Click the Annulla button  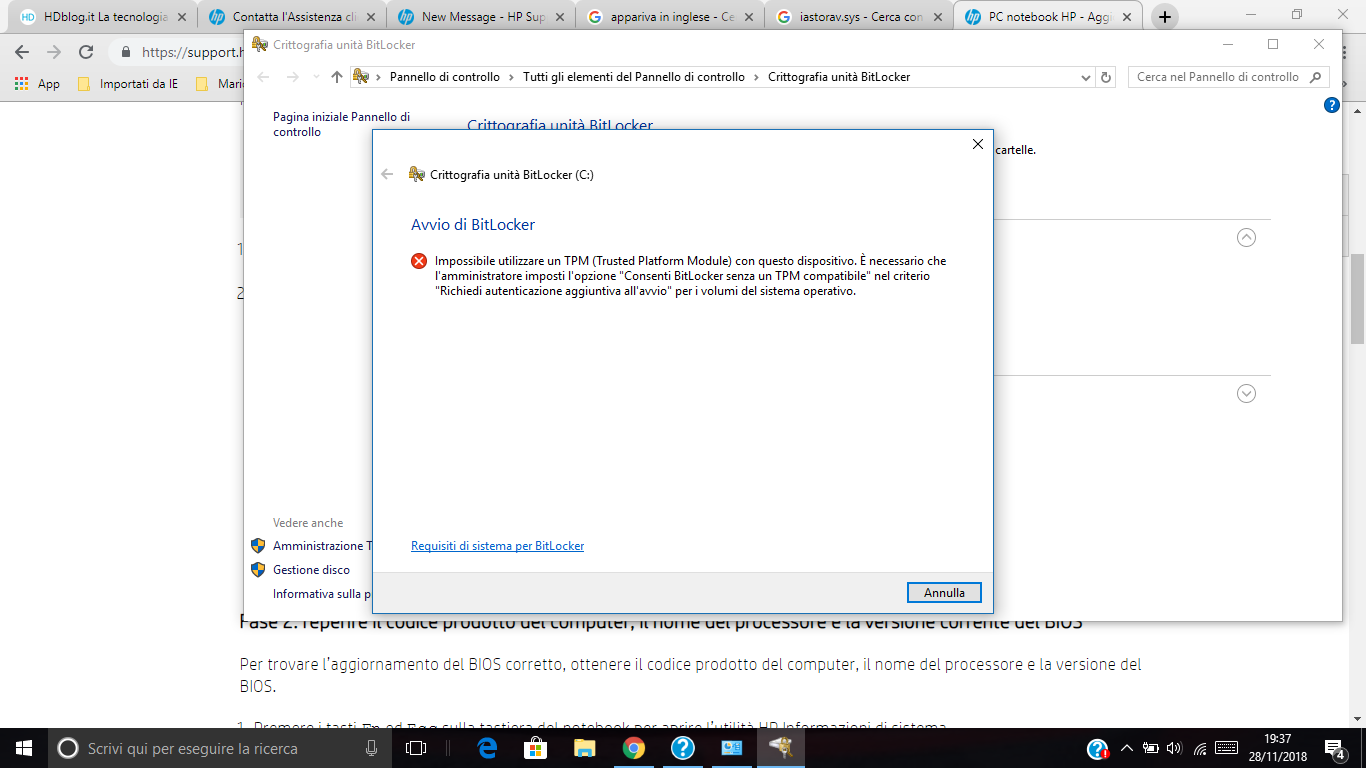point(944,592)
